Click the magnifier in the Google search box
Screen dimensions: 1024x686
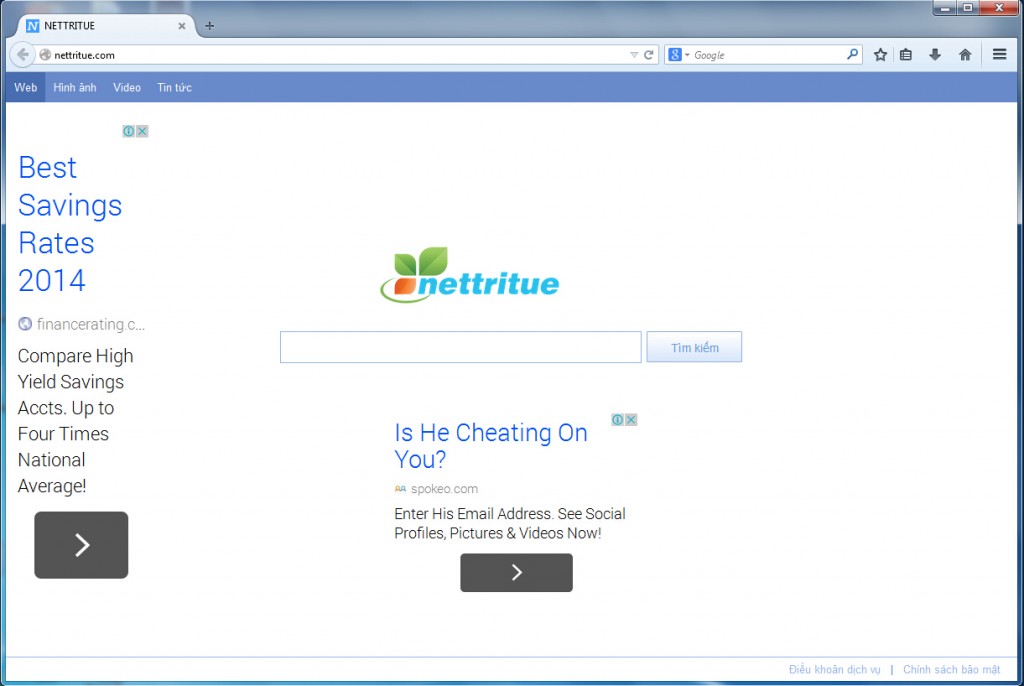[x=852, y=54]
